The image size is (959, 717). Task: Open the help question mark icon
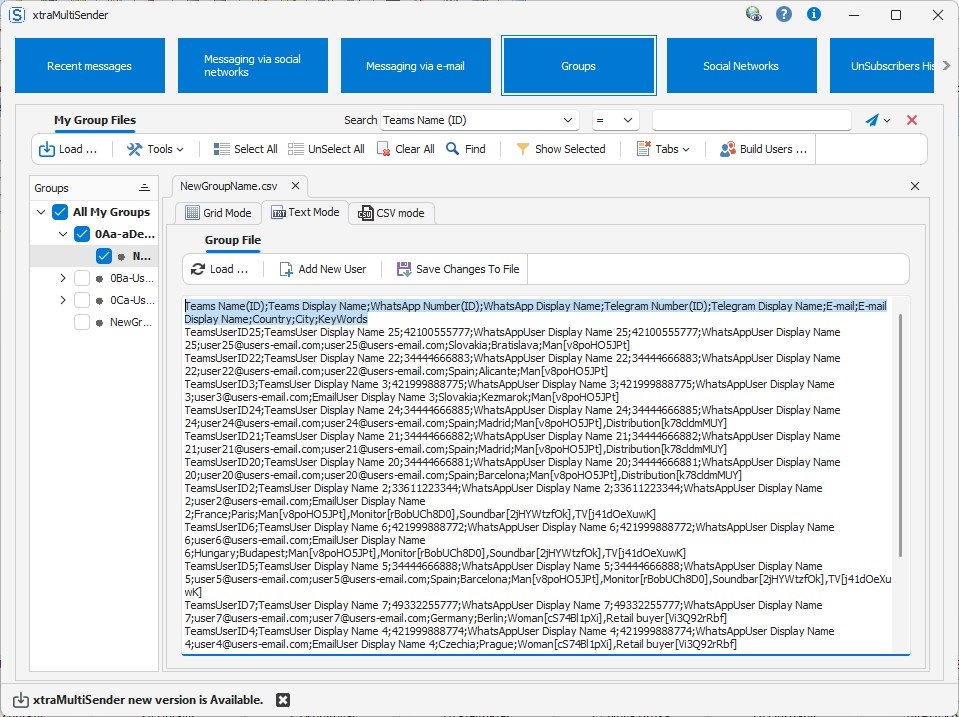(x=783, y=14)
